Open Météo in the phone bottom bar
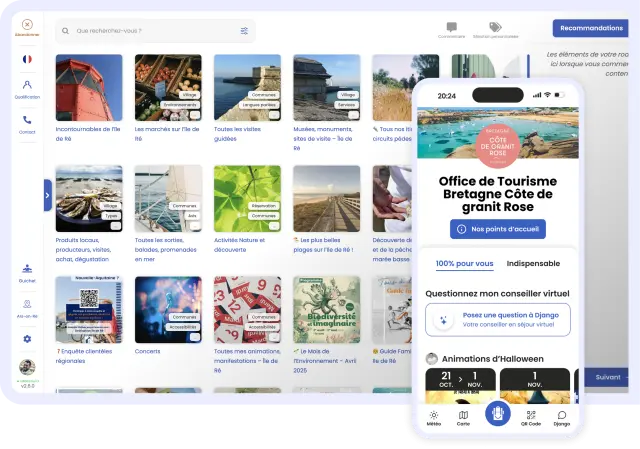The height and width of the screenshot is (449, 640). (433, 417)
